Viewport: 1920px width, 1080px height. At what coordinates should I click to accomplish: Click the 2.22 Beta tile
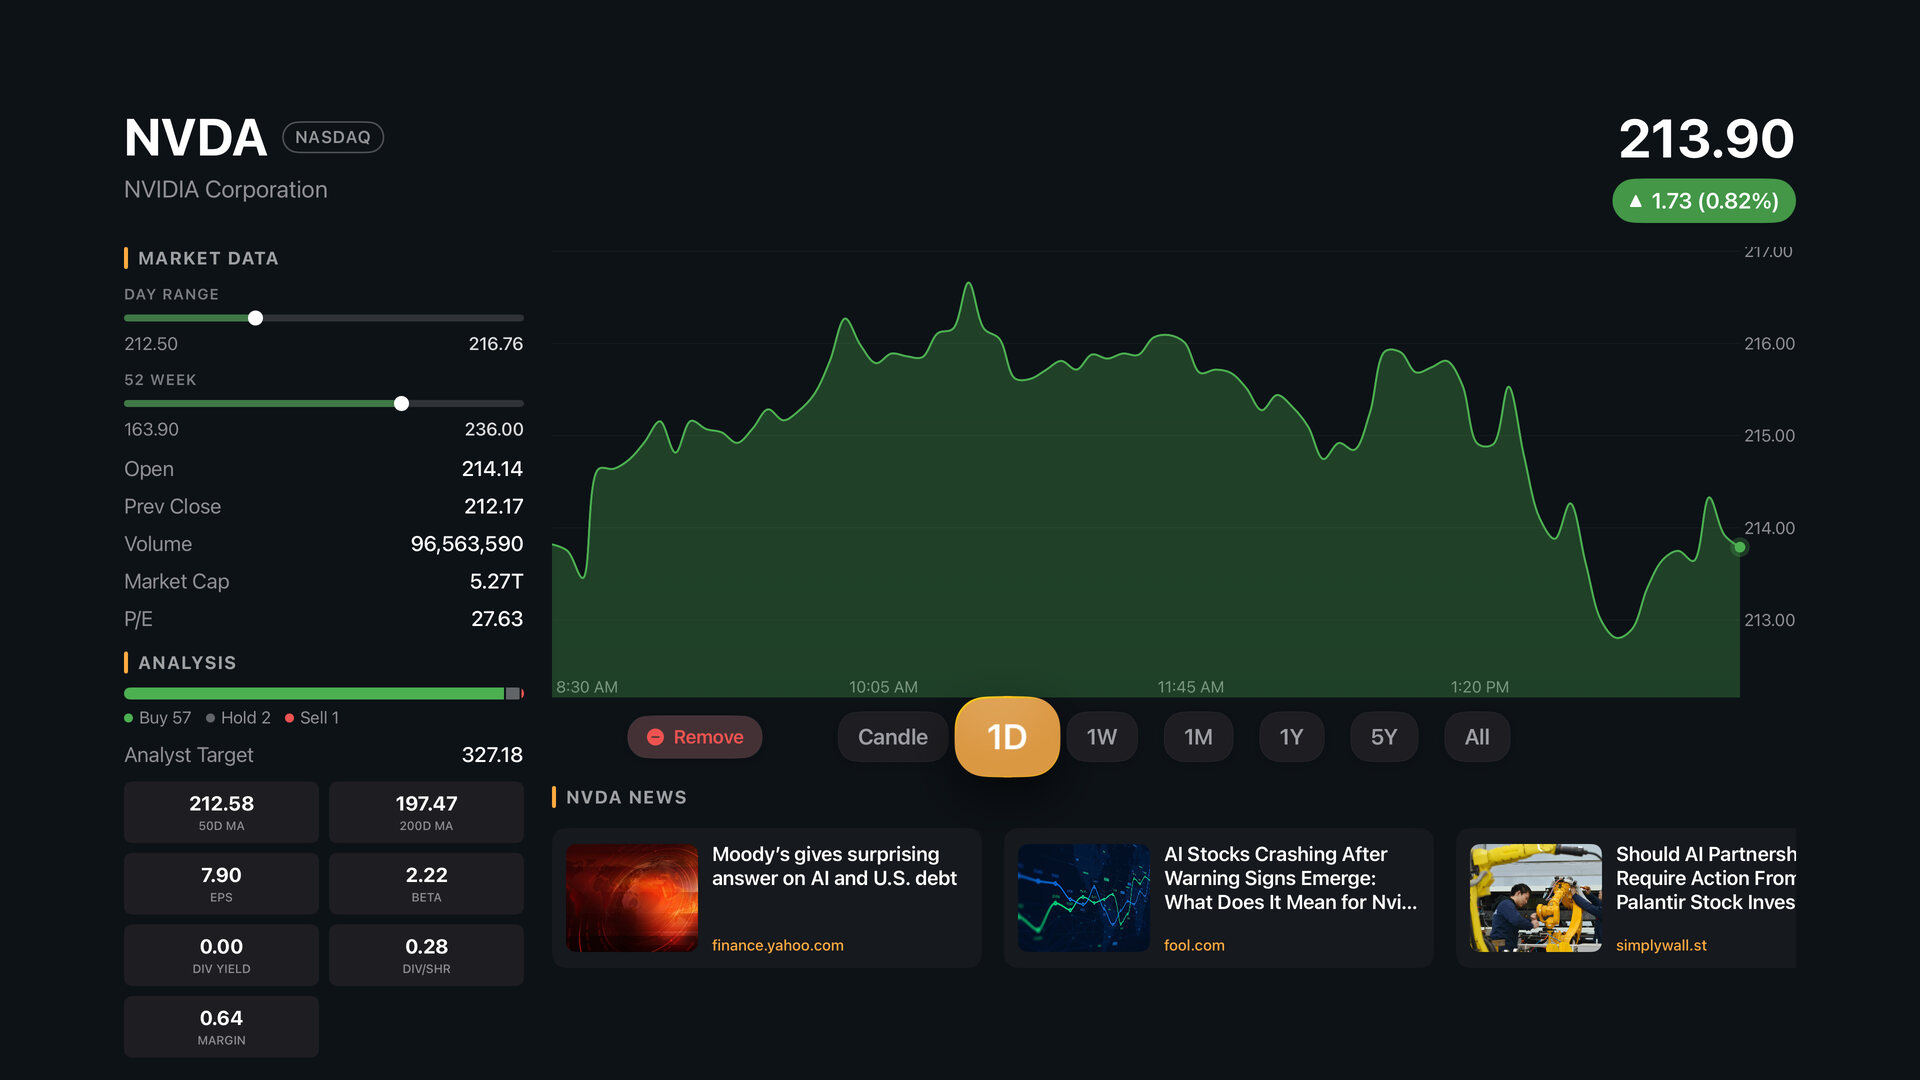(x=426, y=884)
